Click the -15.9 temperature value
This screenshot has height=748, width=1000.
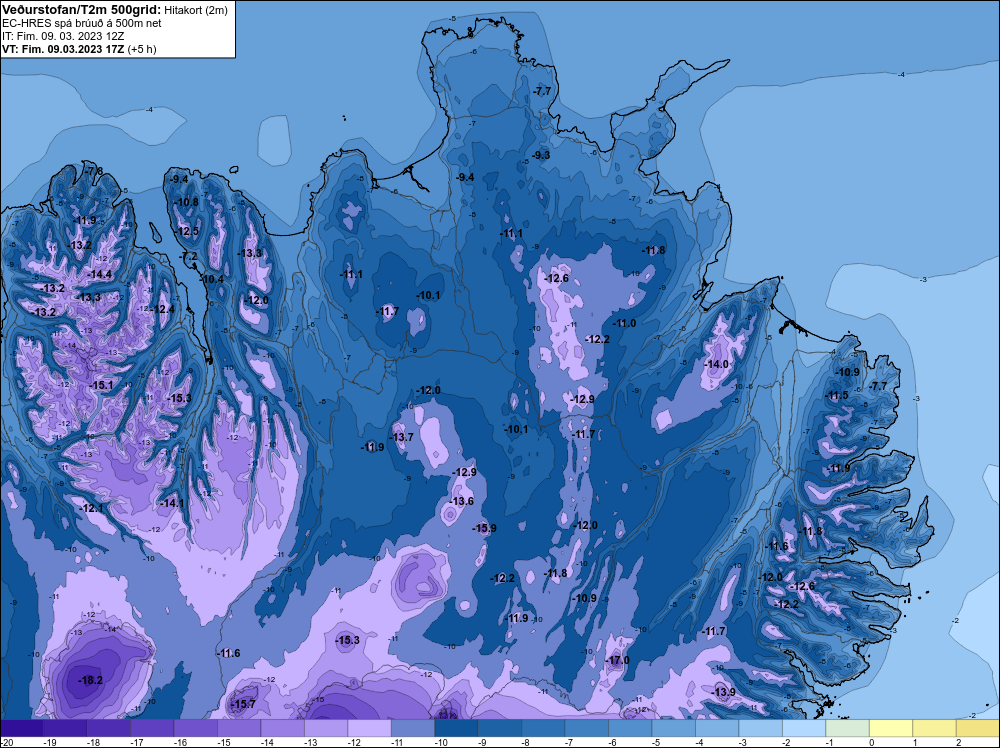(484, 528)
